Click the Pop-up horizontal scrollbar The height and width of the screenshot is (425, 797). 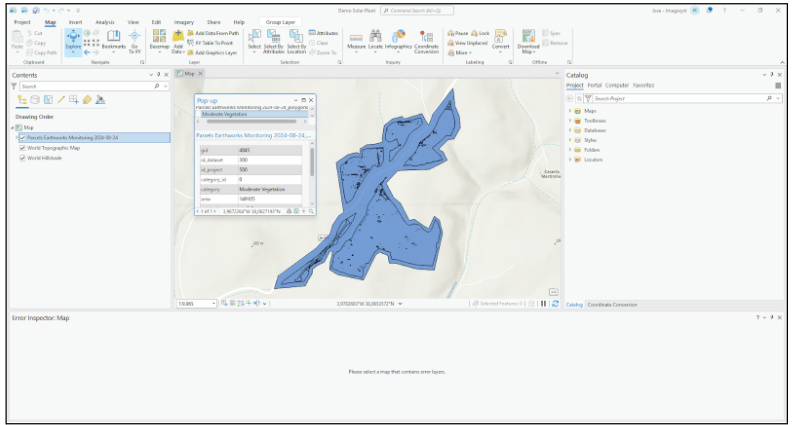tap(251, 122)
